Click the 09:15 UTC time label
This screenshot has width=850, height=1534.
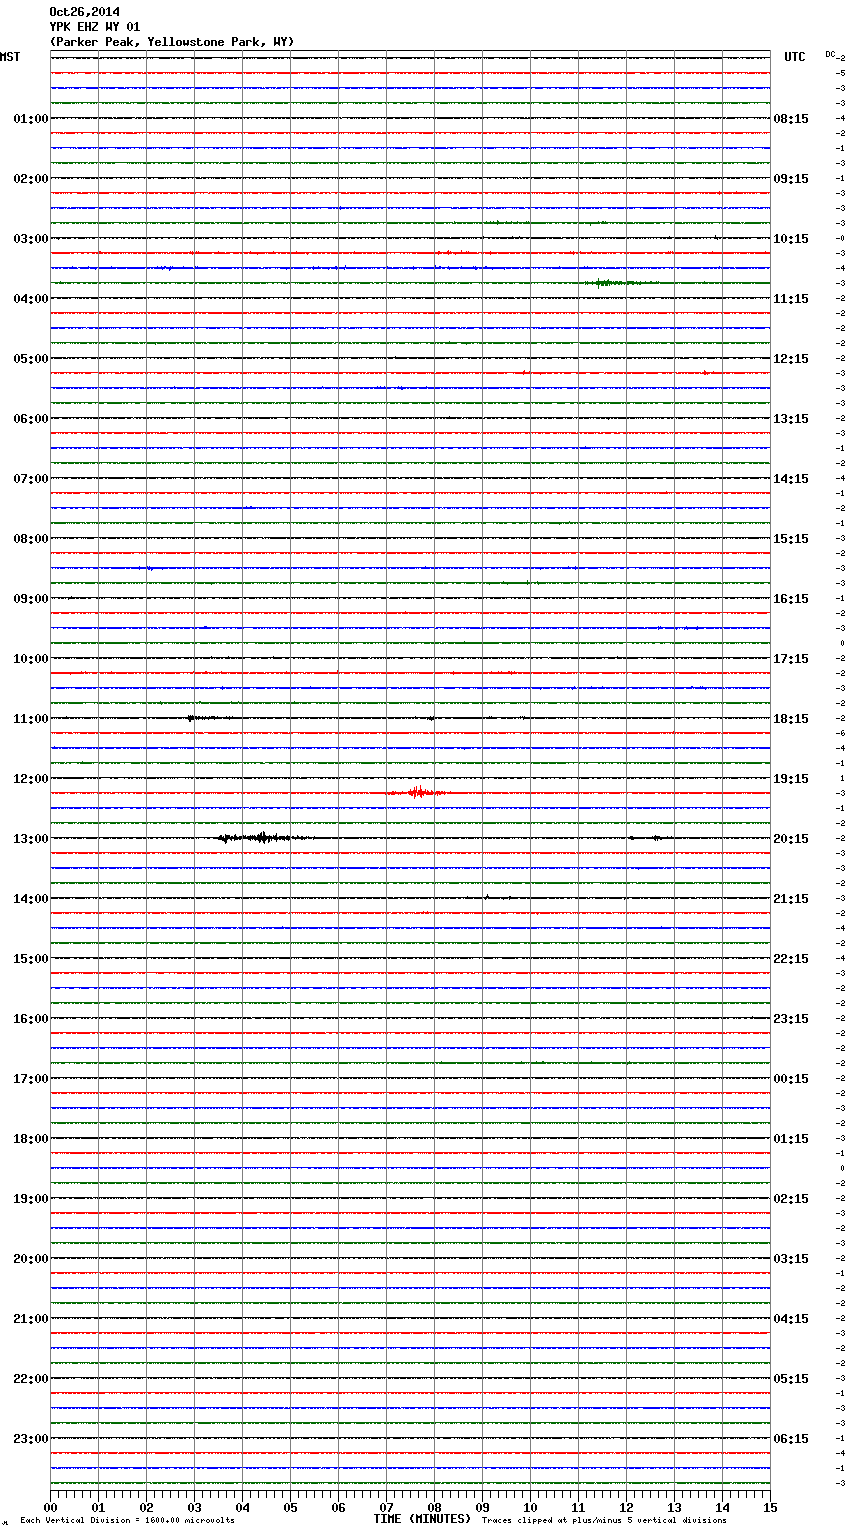[791, 179]
